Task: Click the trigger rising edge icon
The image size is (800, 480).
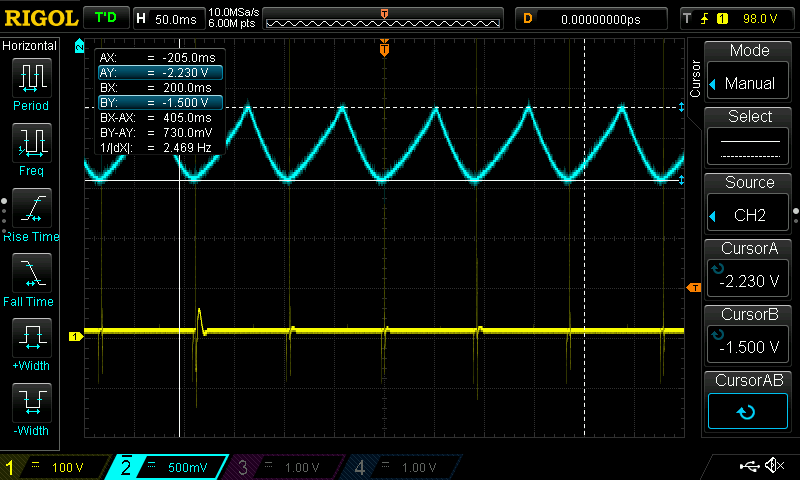Action: [x=704, y=19]
